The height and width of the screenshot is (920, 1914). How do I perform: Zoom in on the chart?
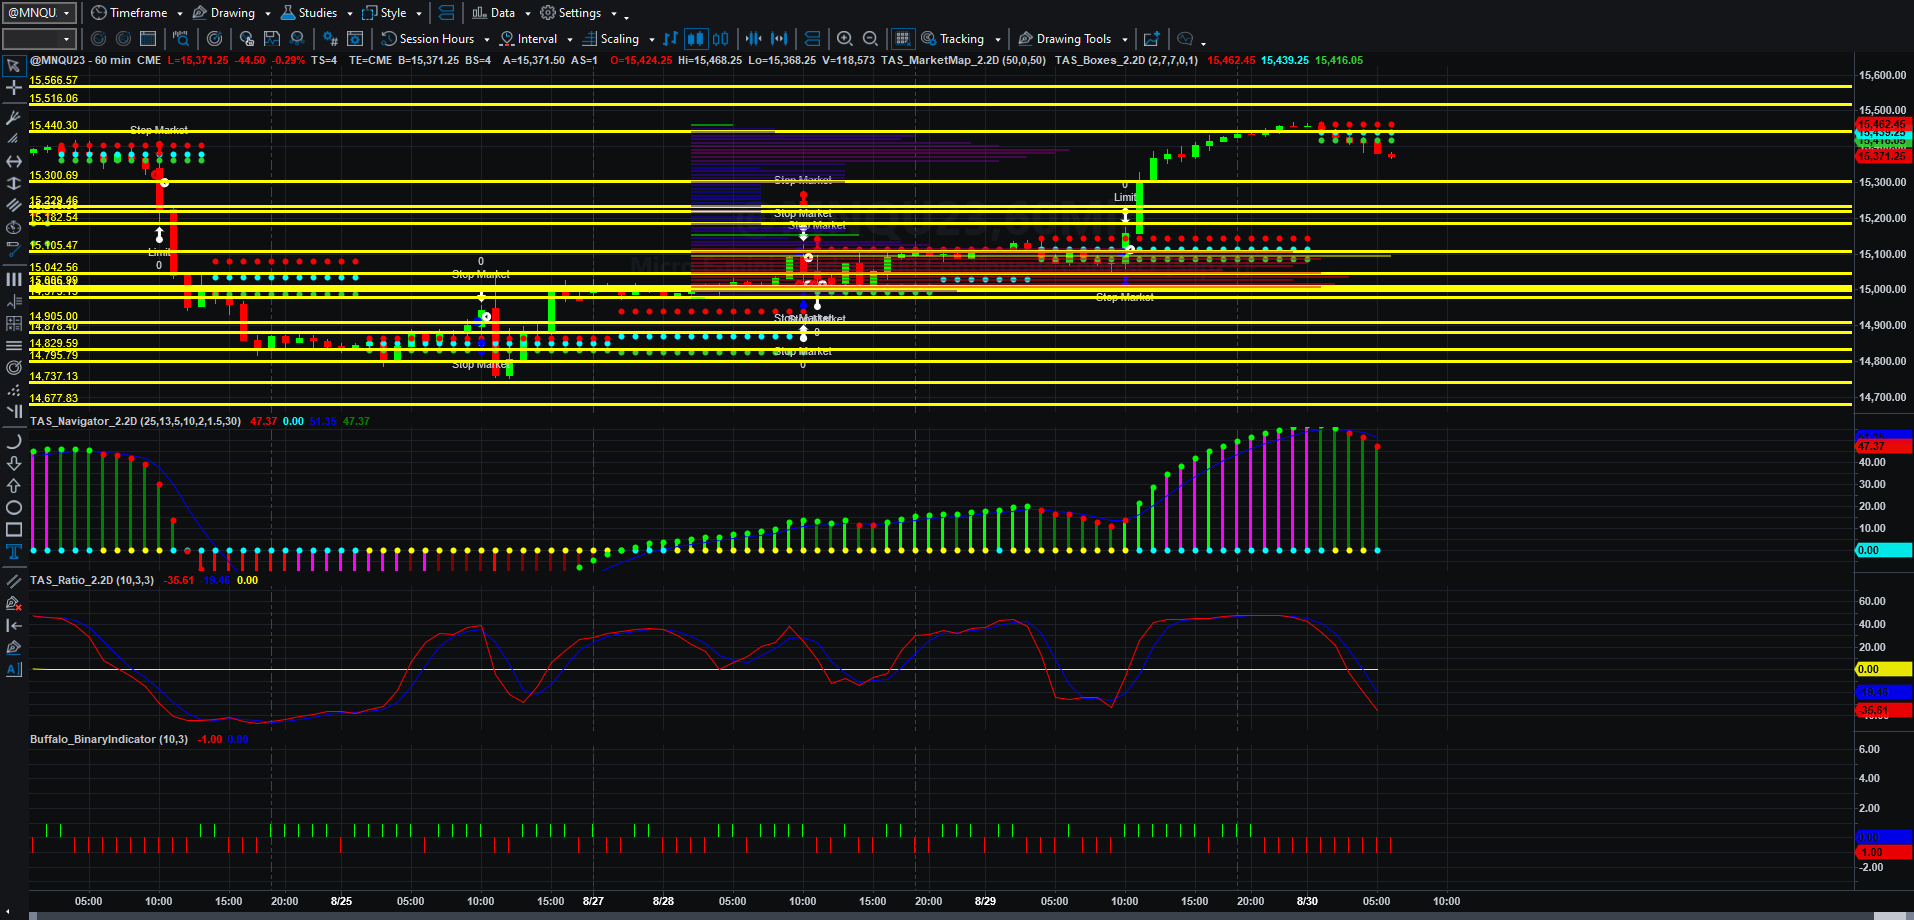(x=844, y=39)
